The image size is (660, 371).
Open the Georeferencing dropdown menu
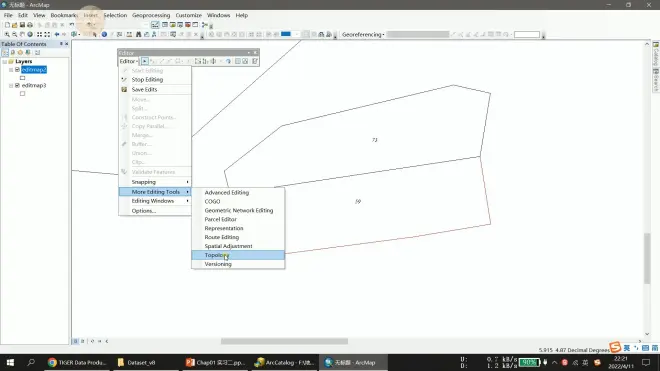(363, 35)
